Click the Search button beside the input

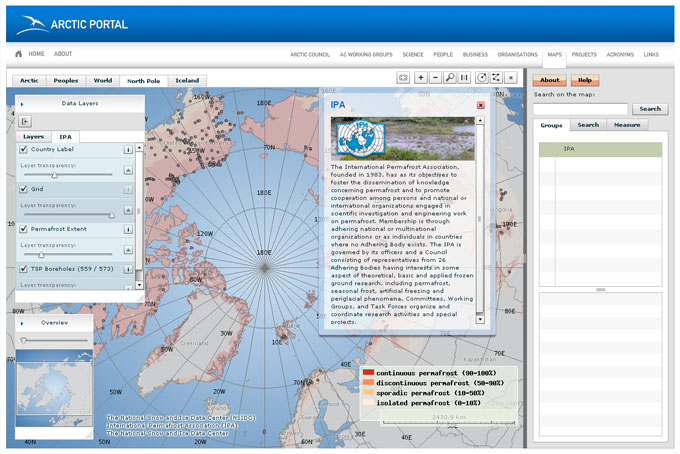[650, 109]
